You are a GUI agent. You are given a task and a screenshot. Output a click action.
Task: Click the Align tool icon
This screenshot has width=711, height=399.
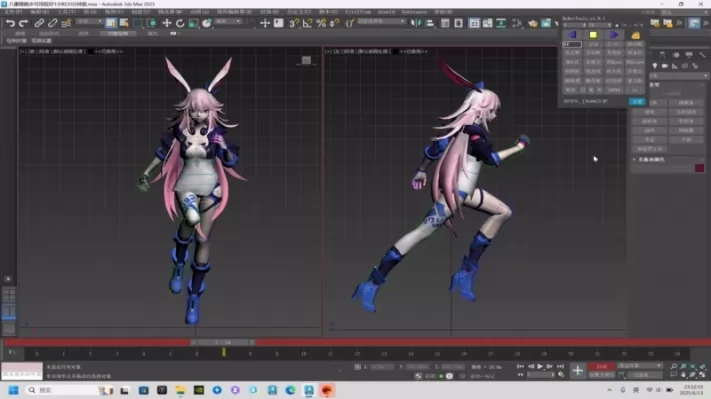click(429, 23)
